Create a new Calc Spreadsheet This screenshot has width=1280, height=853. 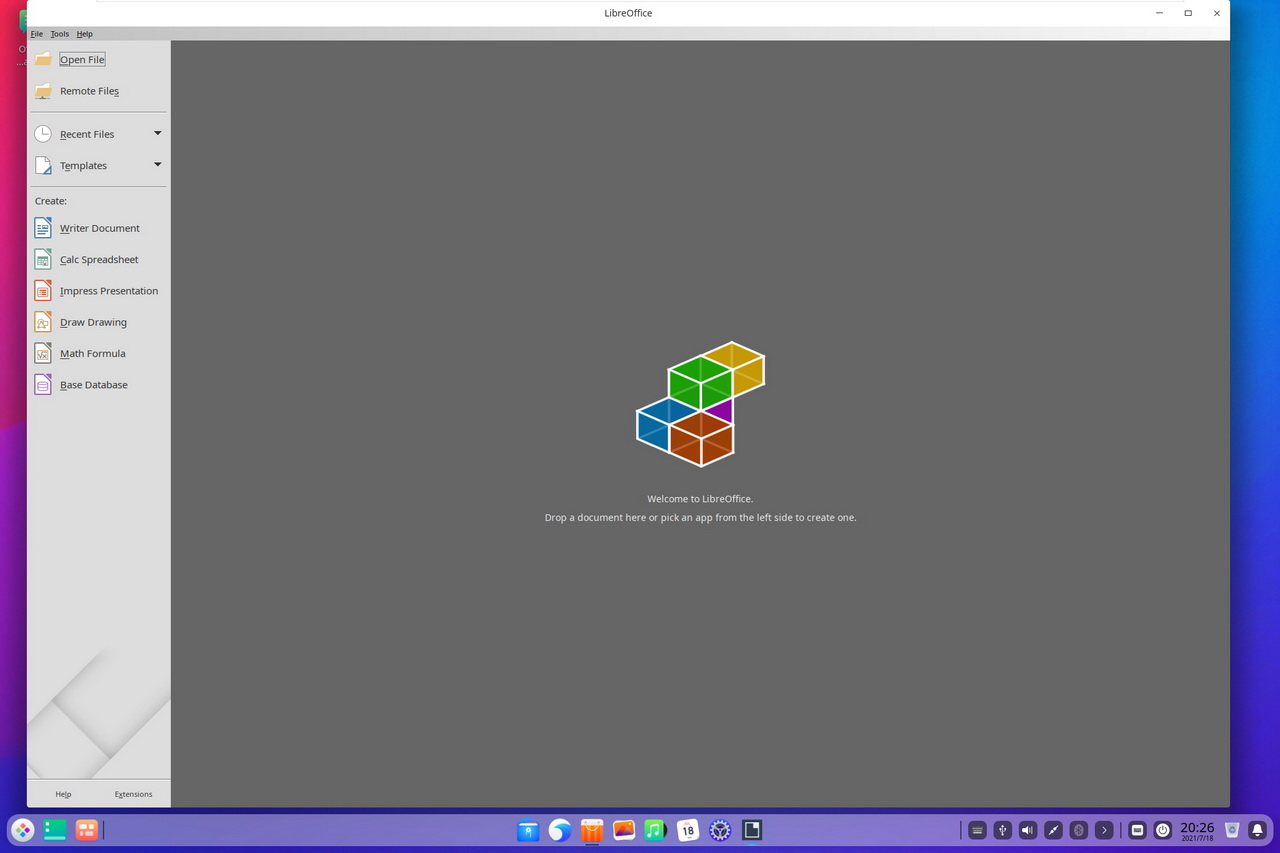tap(98, 259)
